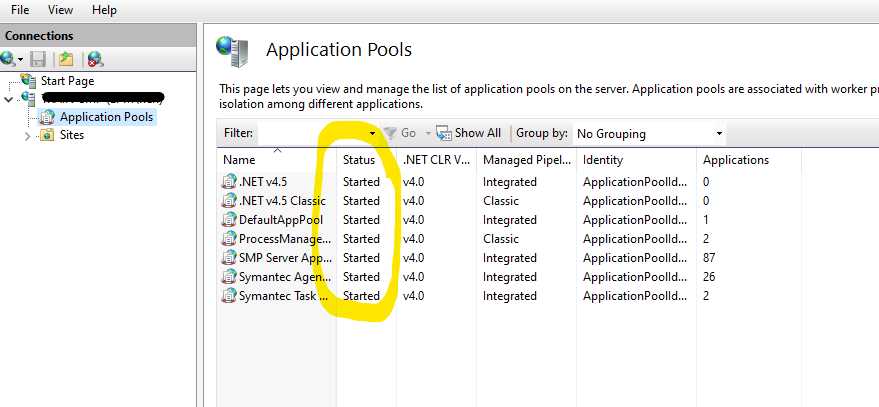Screen dimensions: 879x407
Task: Click the Save Connections floppy disk icon
Action: coord(38,59)
